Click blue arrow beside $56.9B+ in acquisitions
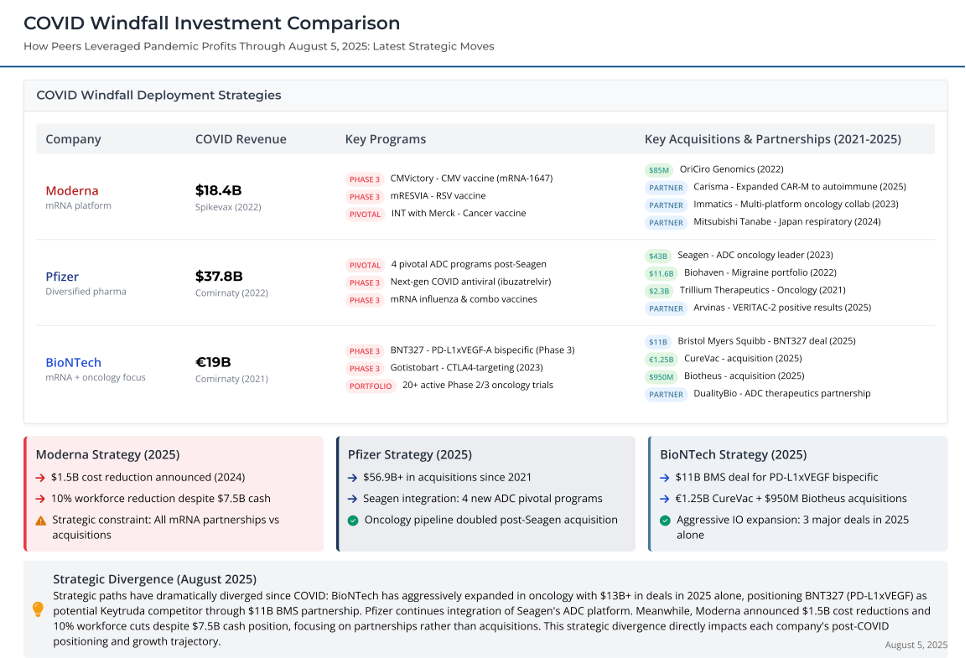 (352, 477)
